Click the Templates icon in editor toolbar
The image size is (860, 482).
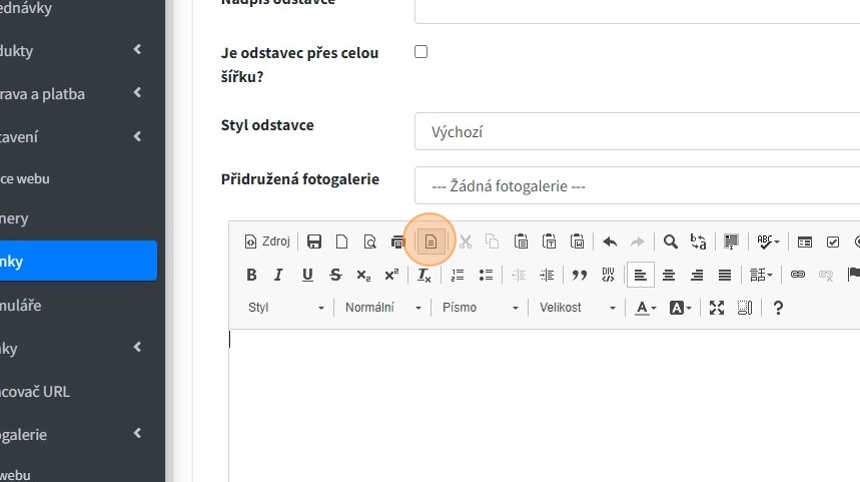(431, 242)
